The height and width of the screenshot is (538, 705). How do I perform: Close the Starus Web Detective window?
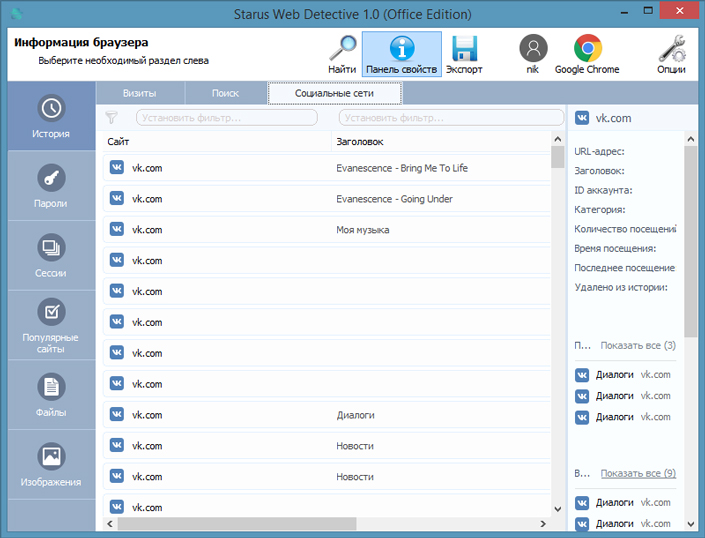(679, 11)
